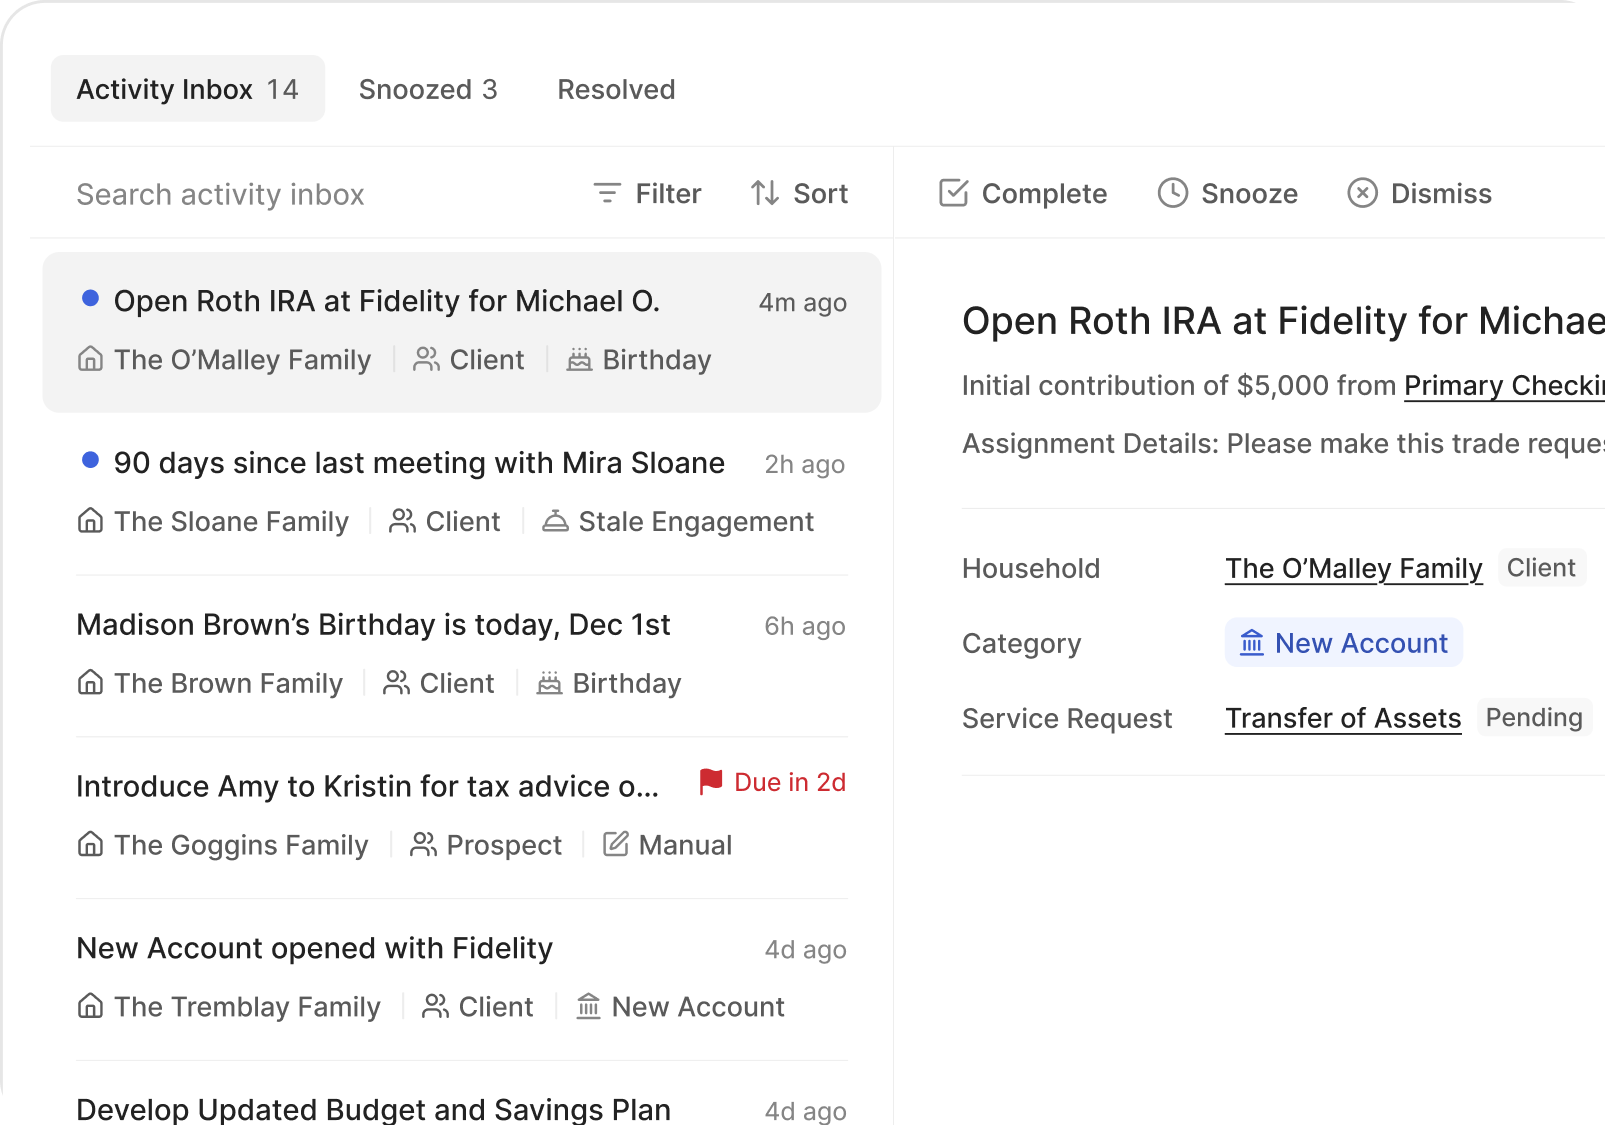Click house icon beside The Goggins Family
Screen dimensions: 1605x1125
pyautogui.click(x=90, y=845)
